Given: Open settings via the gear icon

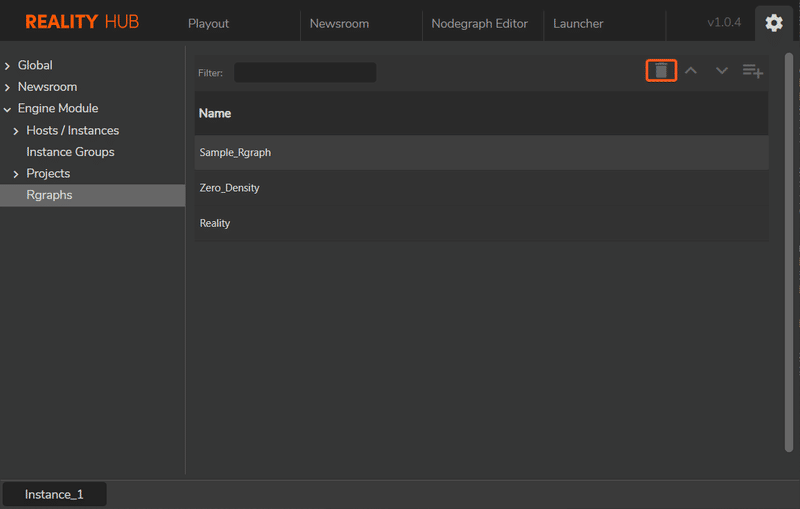Looking at the screenshot, I should pyautogui.click(x=774, y=23).
